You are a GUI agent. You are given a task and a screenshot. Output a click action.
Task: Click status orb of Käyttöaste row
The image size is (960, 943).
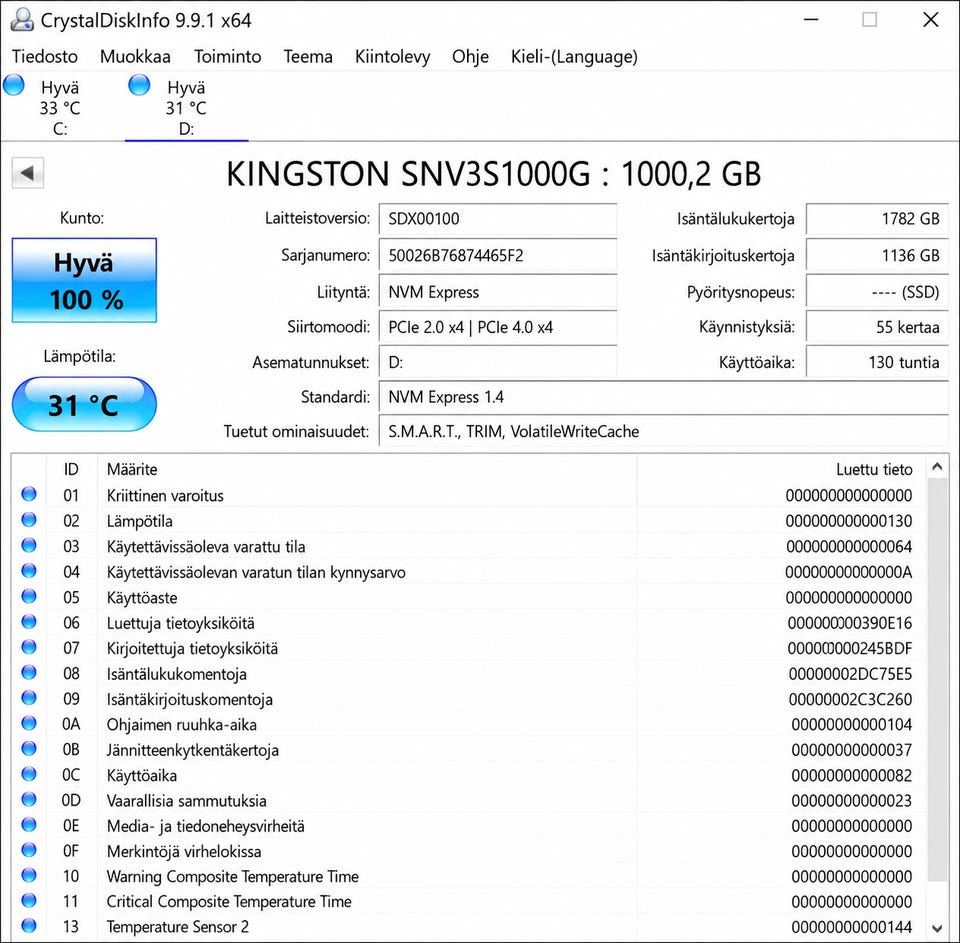[x=29, y=596]
